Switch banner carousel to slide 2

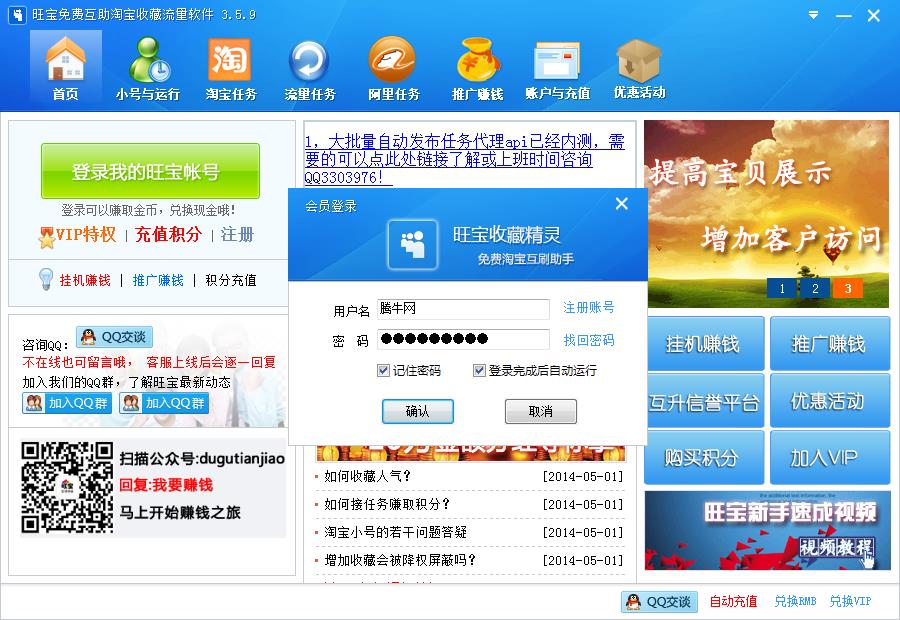click(x=815, y=288)
